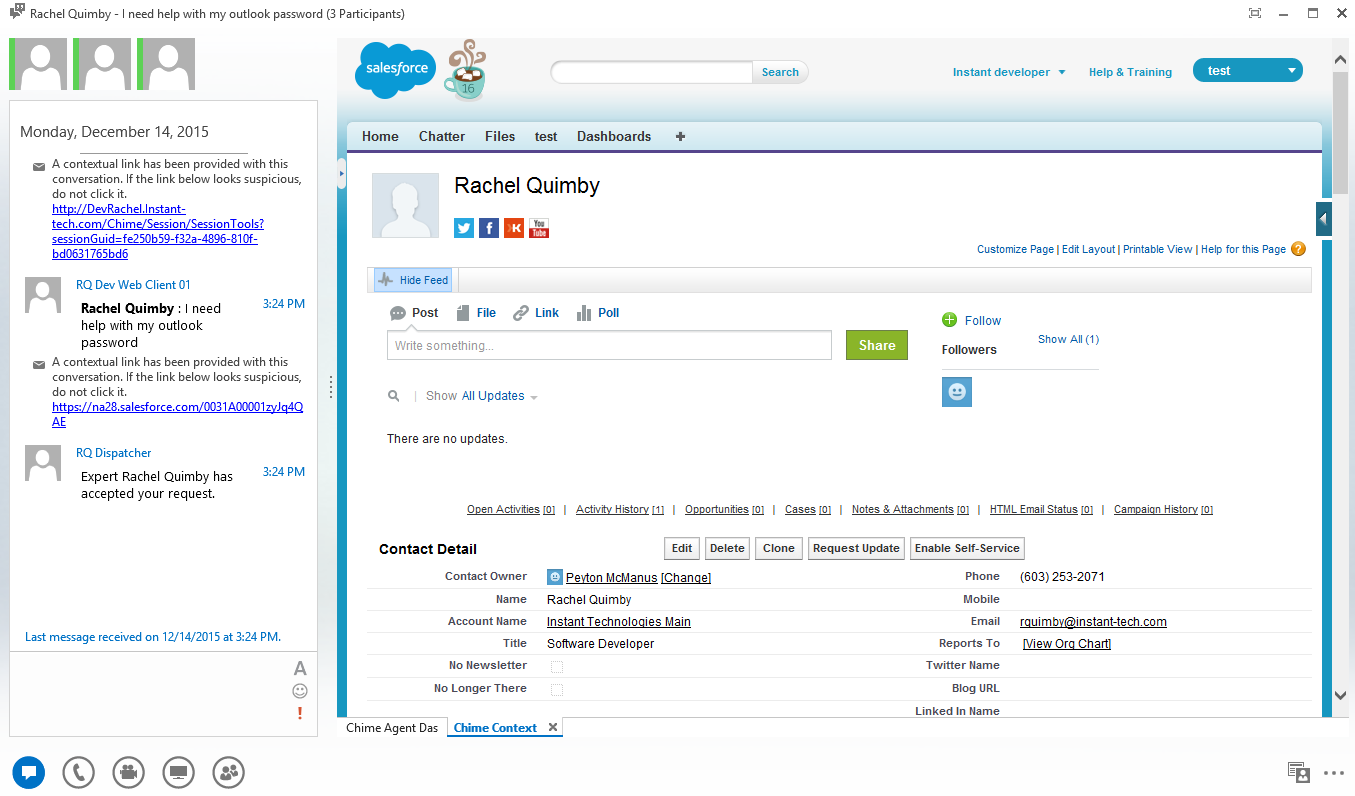Select the File feed option
The image size is (1355, 796).
[x=476, y=313]
